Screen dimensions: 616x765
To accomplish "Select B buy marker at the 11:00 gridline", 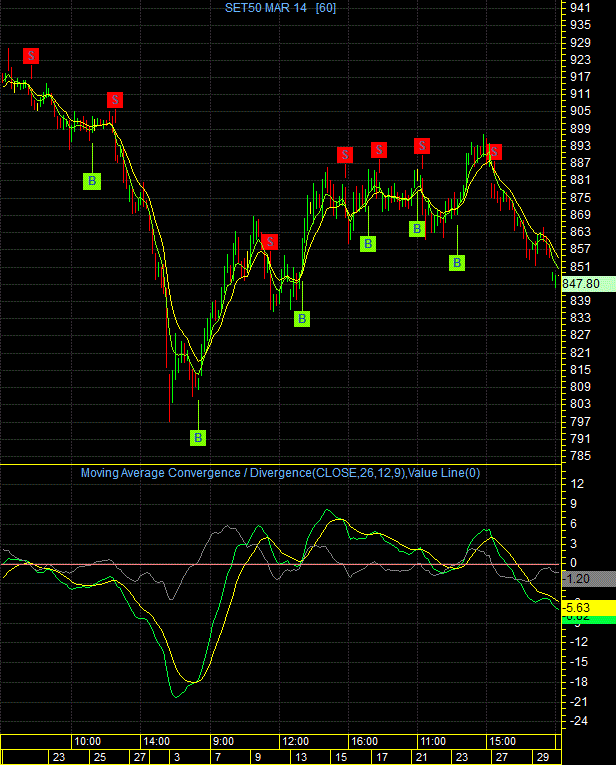I will [417, 228].
